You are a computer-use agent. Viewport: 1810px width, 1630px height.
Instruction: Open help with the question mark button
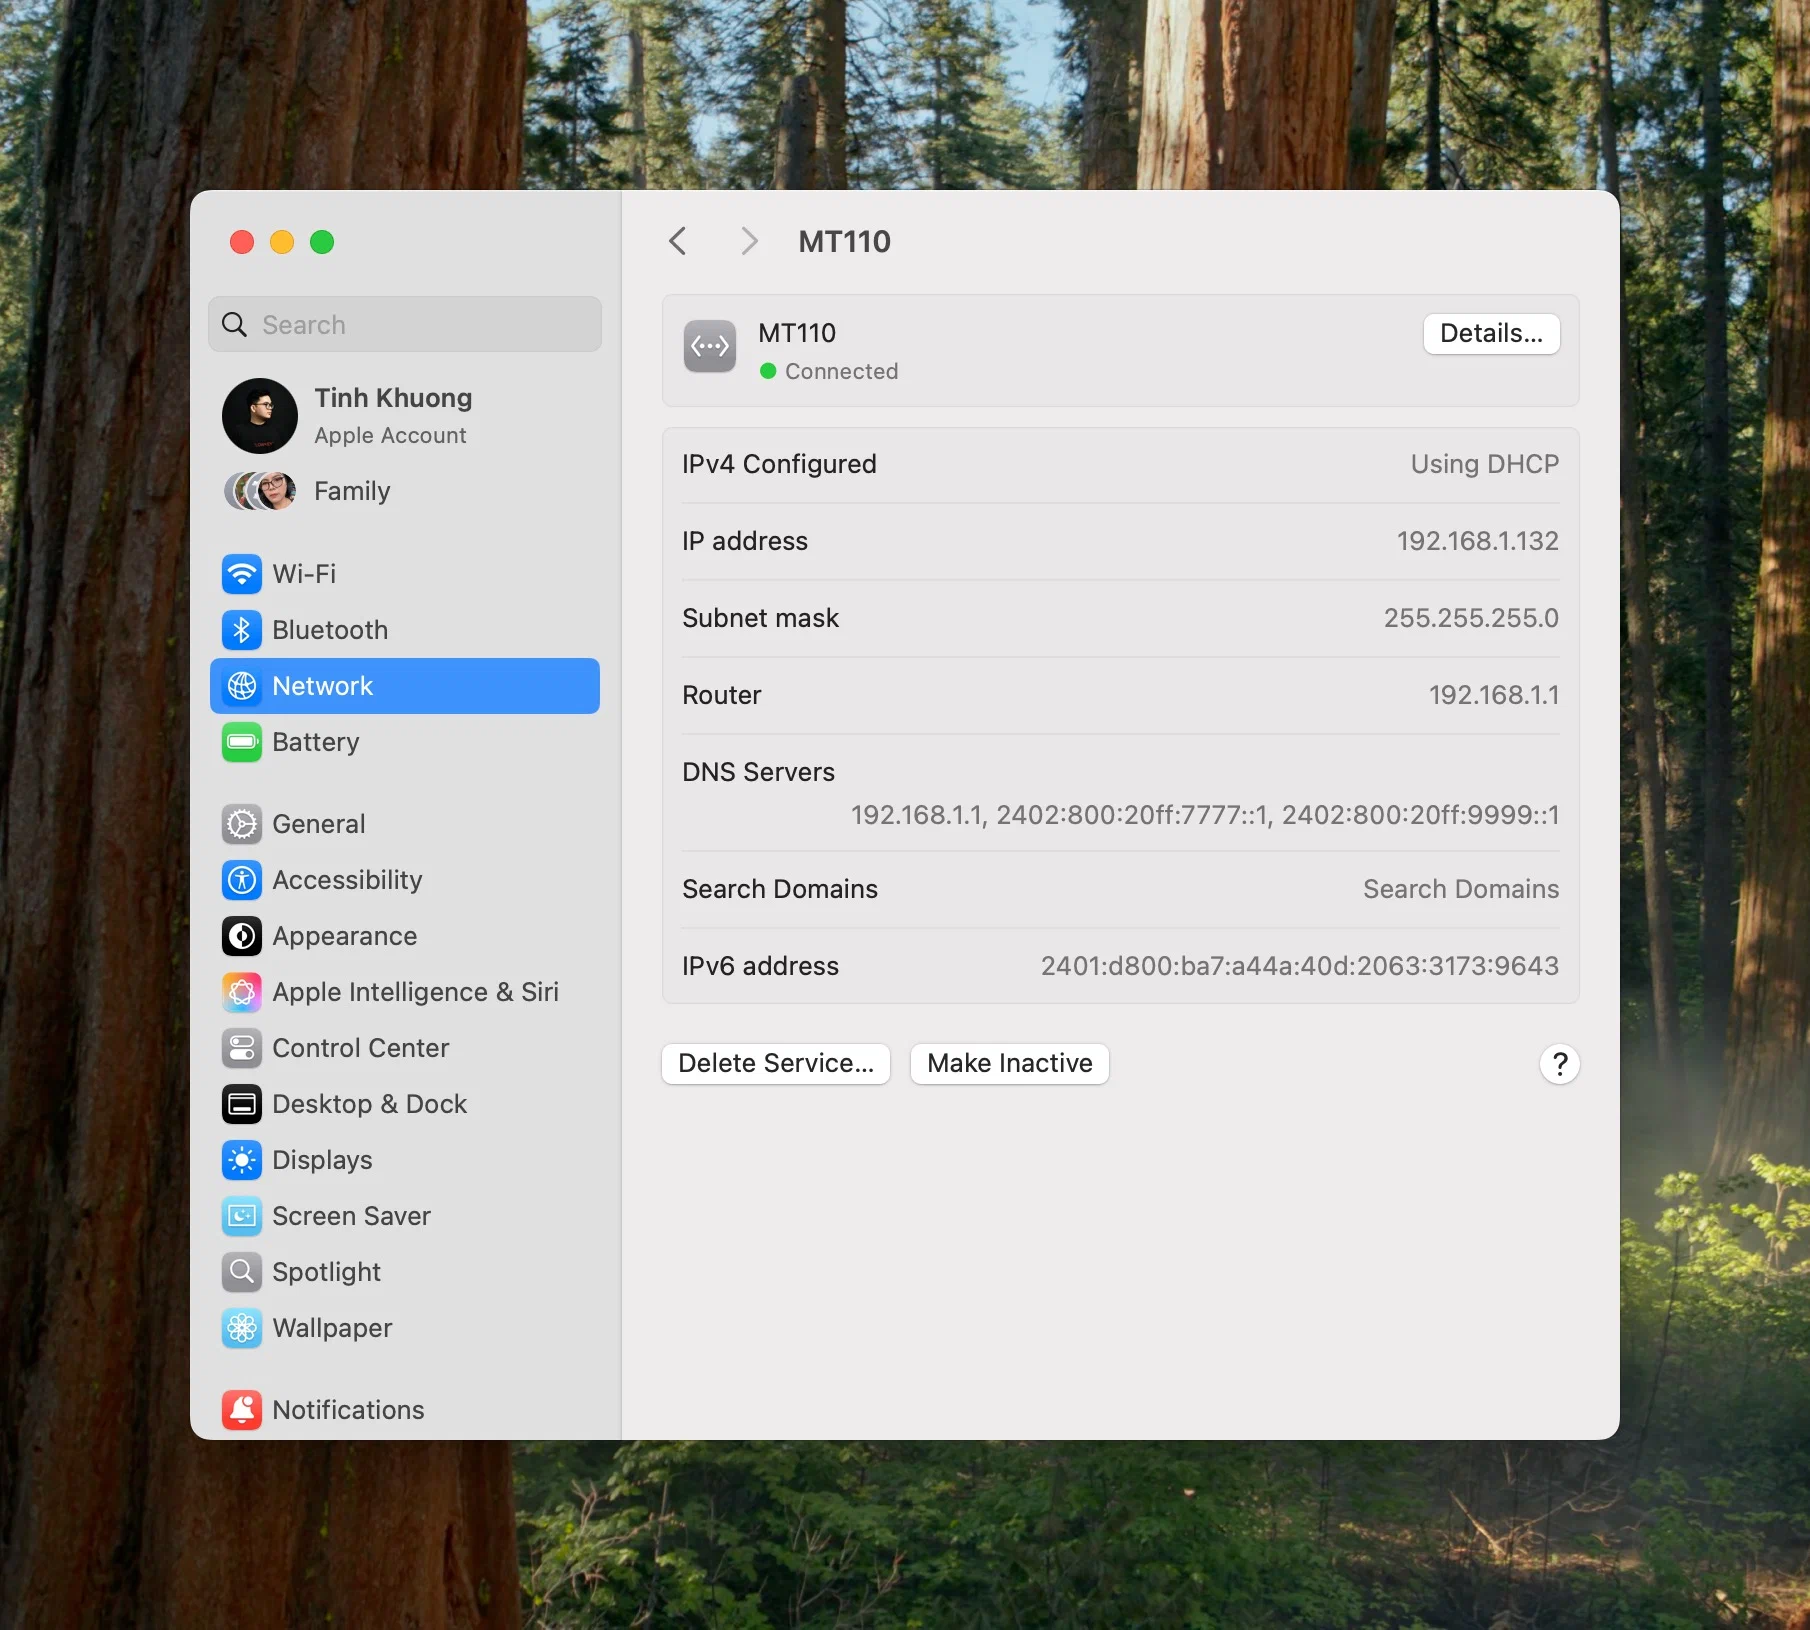click(x=1560, y=1064)
